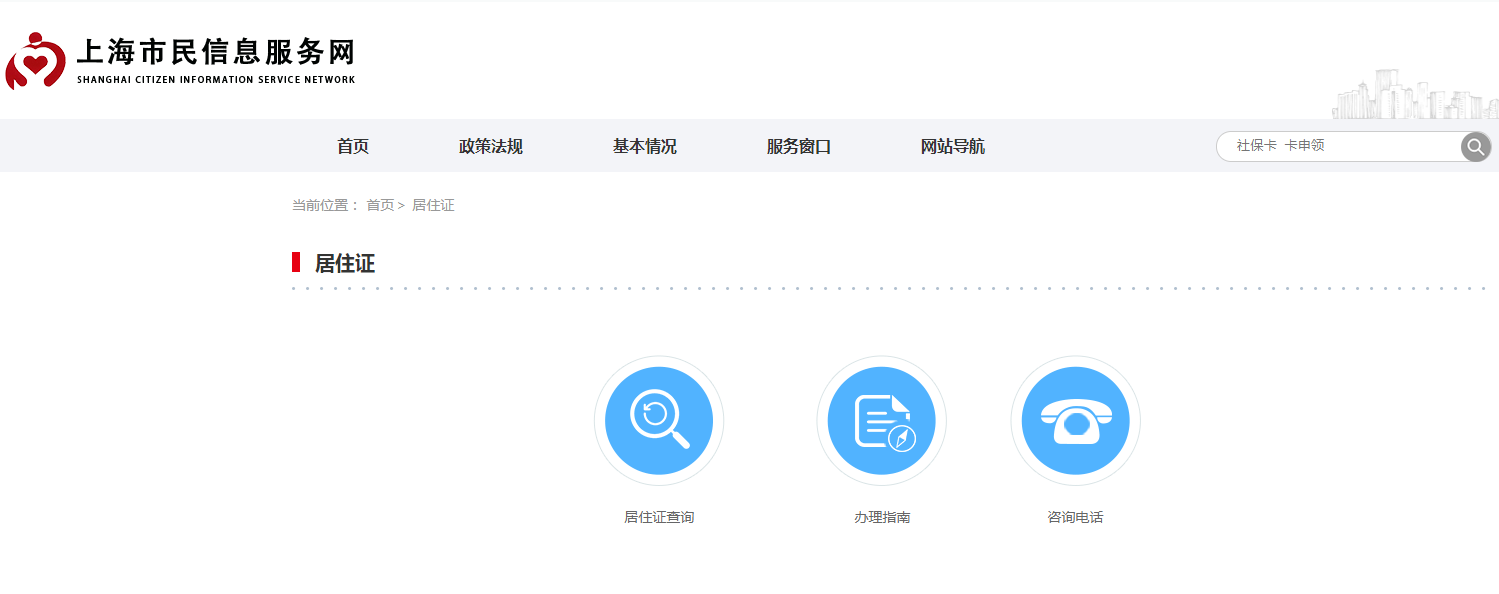Open the 政策法规 menu item
Viewport: 1499px width, 594px height.
point(491,146)
